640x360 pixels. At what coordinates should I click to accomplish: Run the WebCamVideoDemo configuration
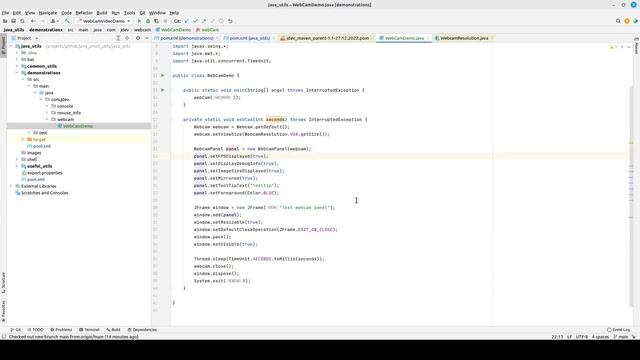pos(139,21)
